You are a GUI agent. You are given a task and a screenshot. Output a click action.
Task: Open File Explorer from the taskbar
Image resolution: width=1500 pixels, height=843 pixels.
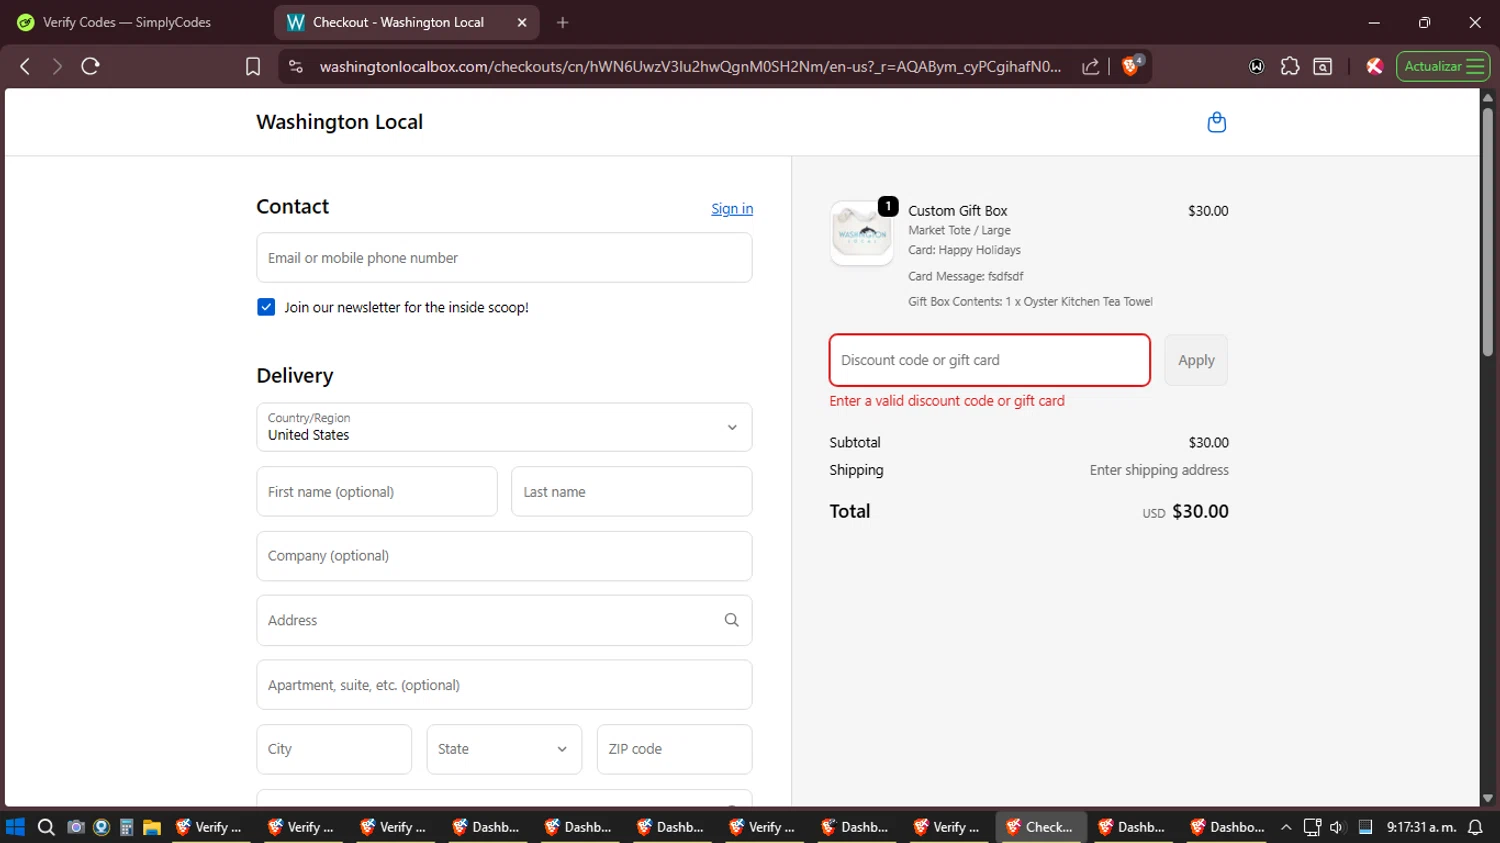152,827
